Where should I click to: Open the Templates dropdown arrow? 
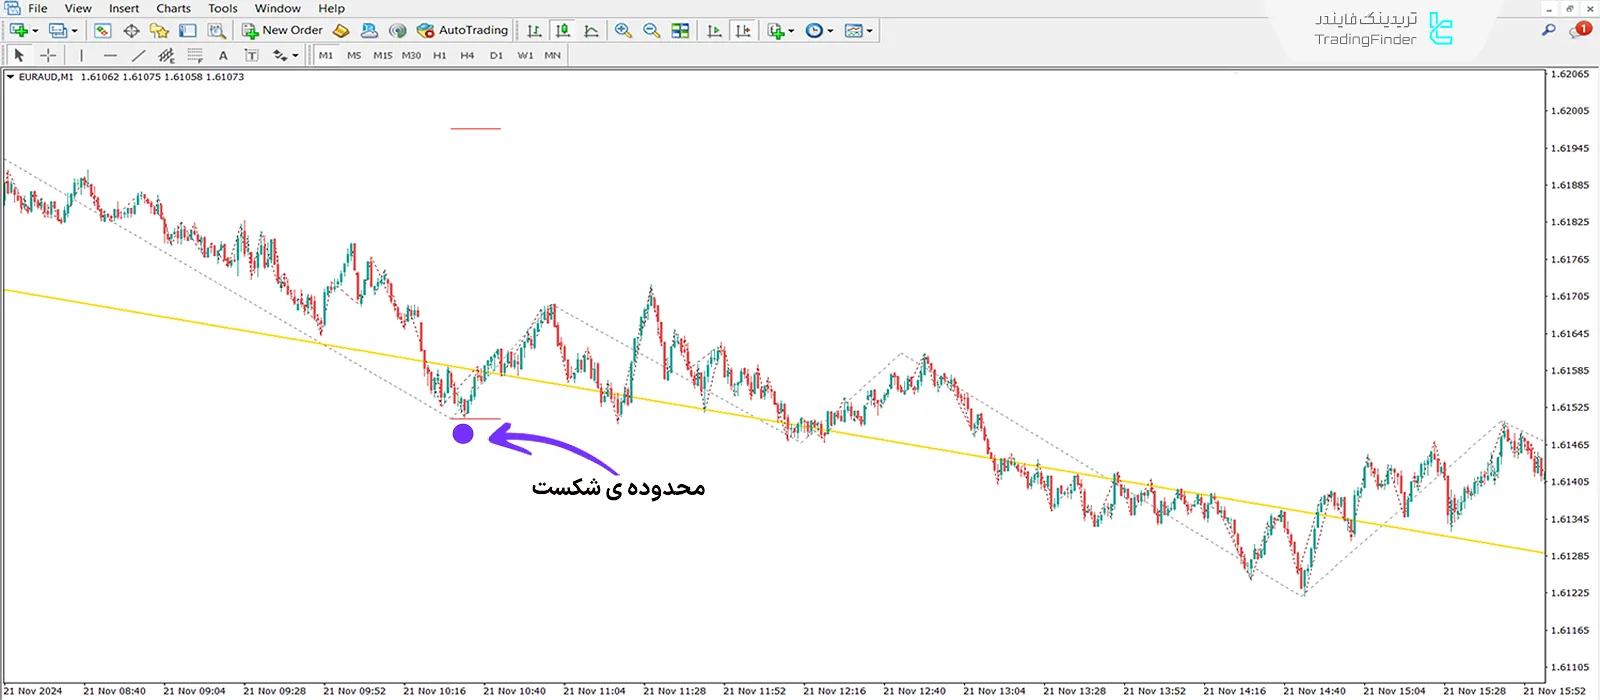click(869, 31)
